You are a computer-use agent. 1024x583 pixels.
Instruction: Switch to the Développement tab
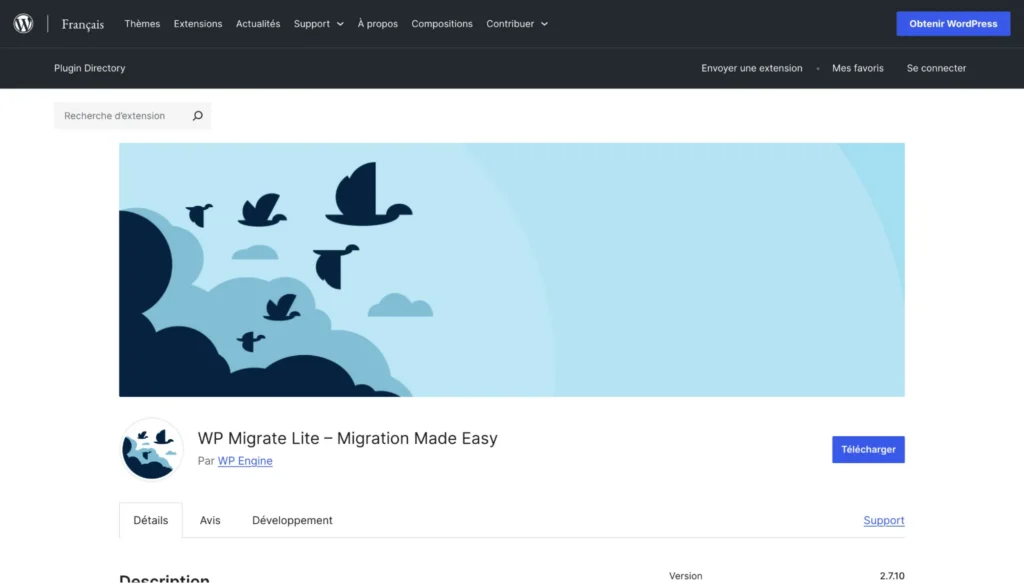pyautogui.click(x=293, y=520)
